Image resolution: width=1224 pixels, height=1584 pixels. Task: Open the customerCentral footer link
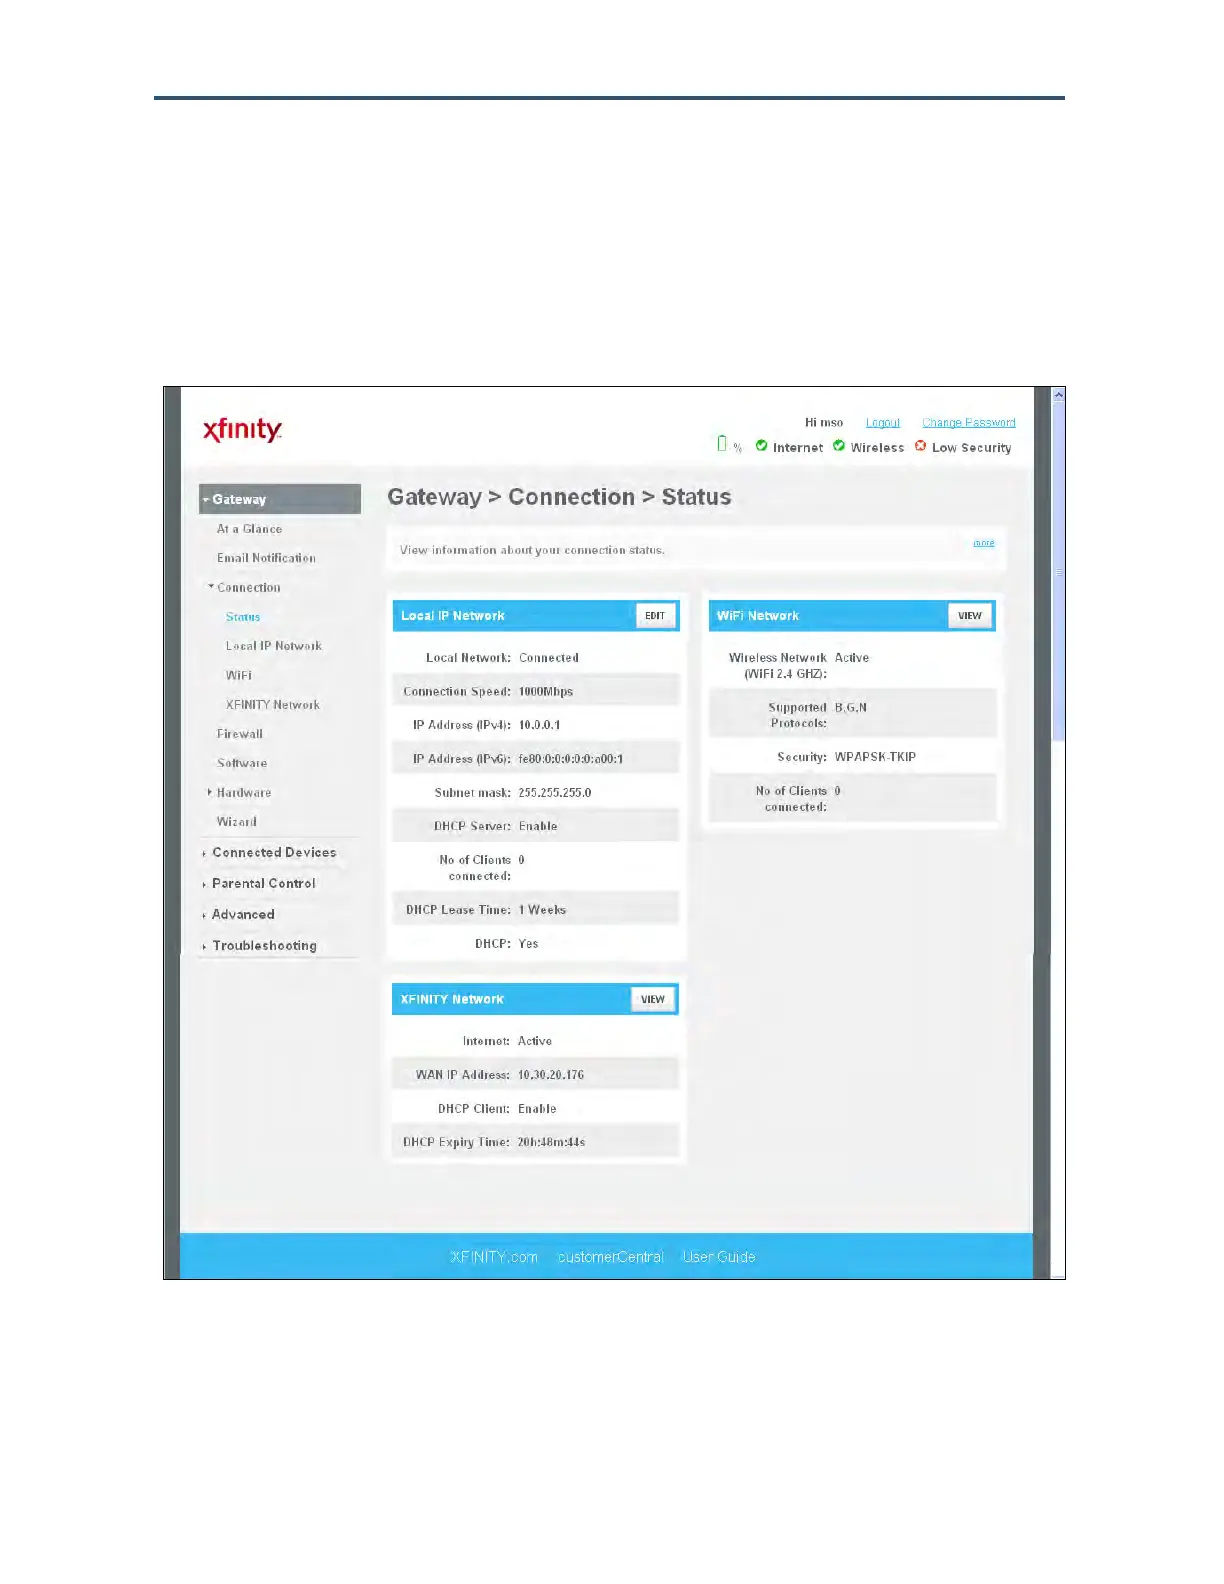click(610, 1257)
